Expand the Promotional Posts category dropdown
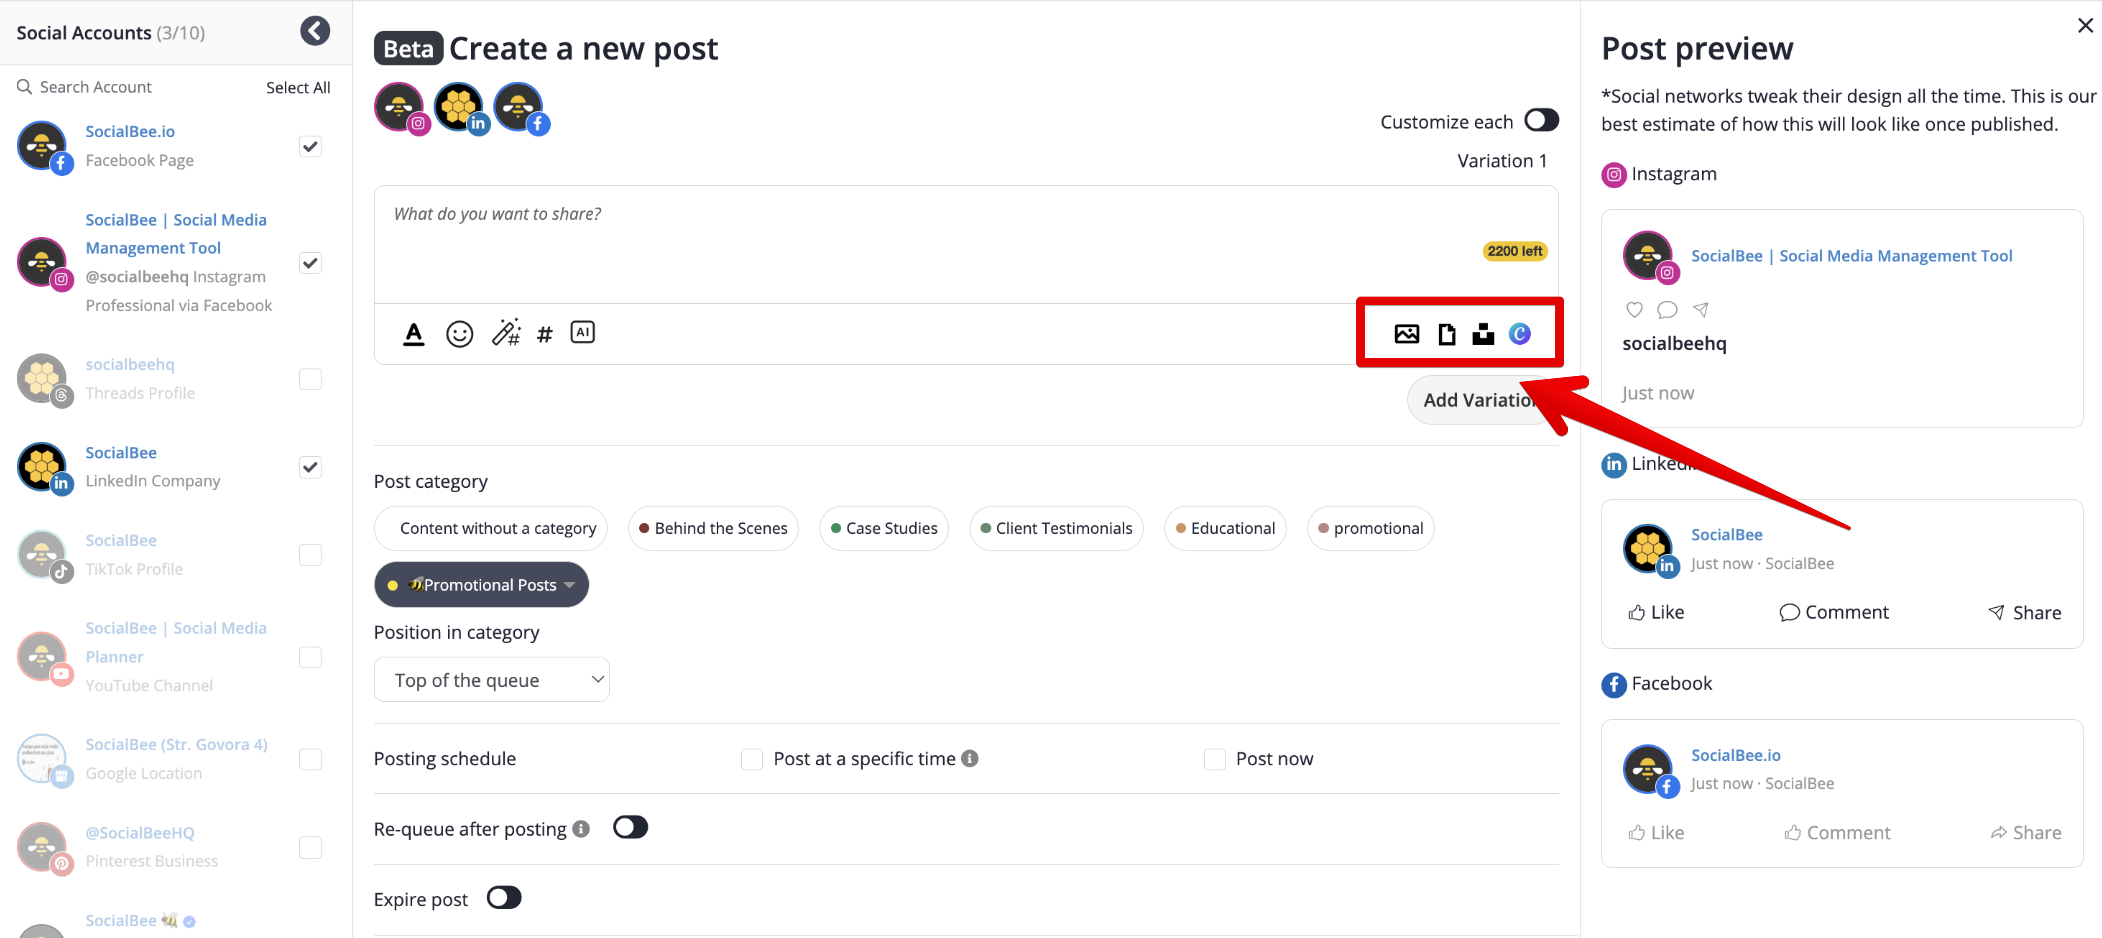 (569, 585)
